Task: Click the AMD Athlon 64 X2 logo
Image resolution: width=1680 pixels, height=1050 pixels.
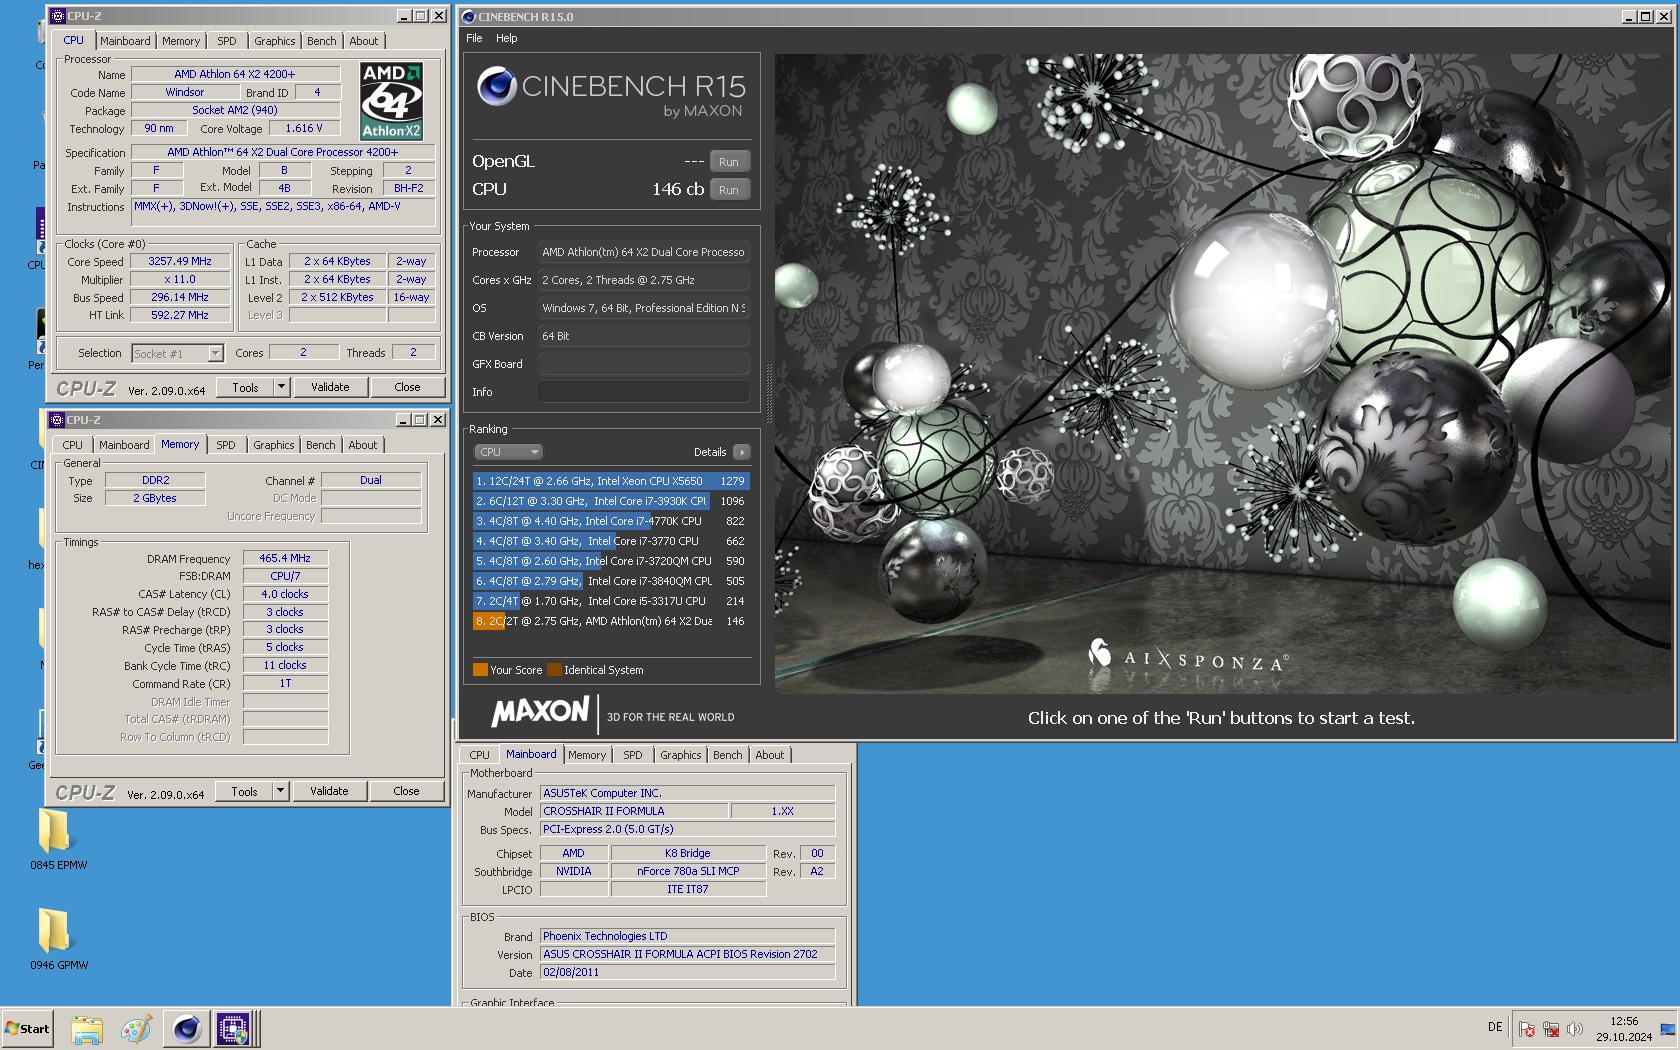Action: [391, 101]
